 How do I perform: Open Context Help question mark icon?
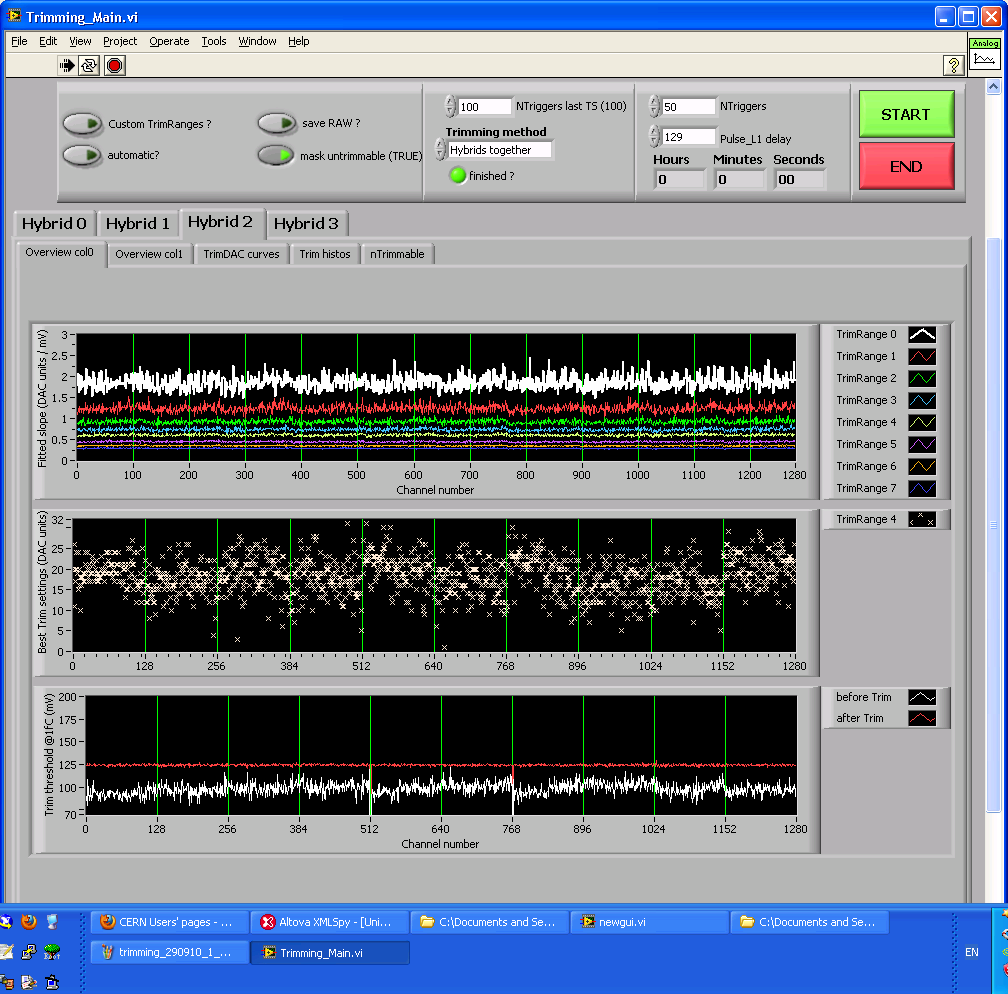953,65
